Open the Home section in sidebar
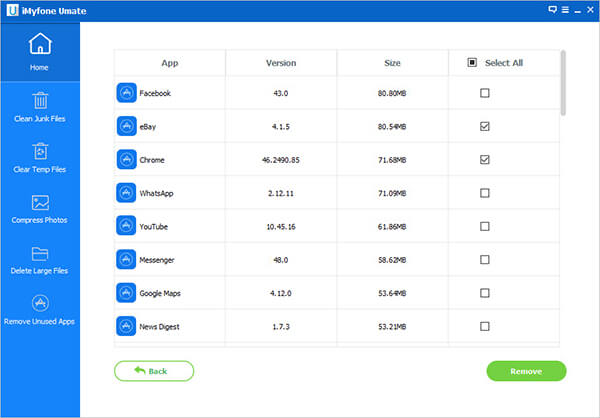600x418 pixels. 40,52
